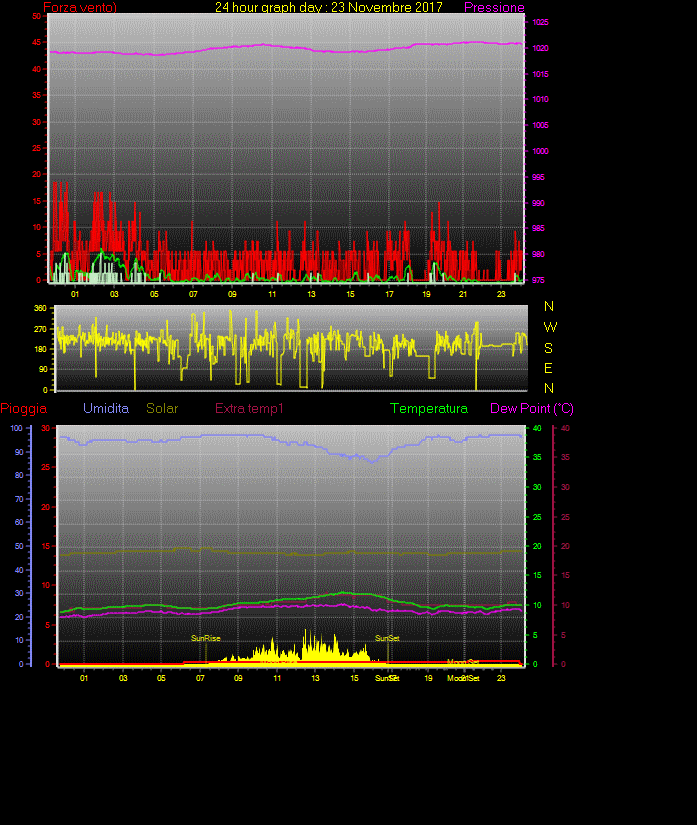Click the 'W' wind direction label
This screenshot has height=825, width=697.
(550, 327)
